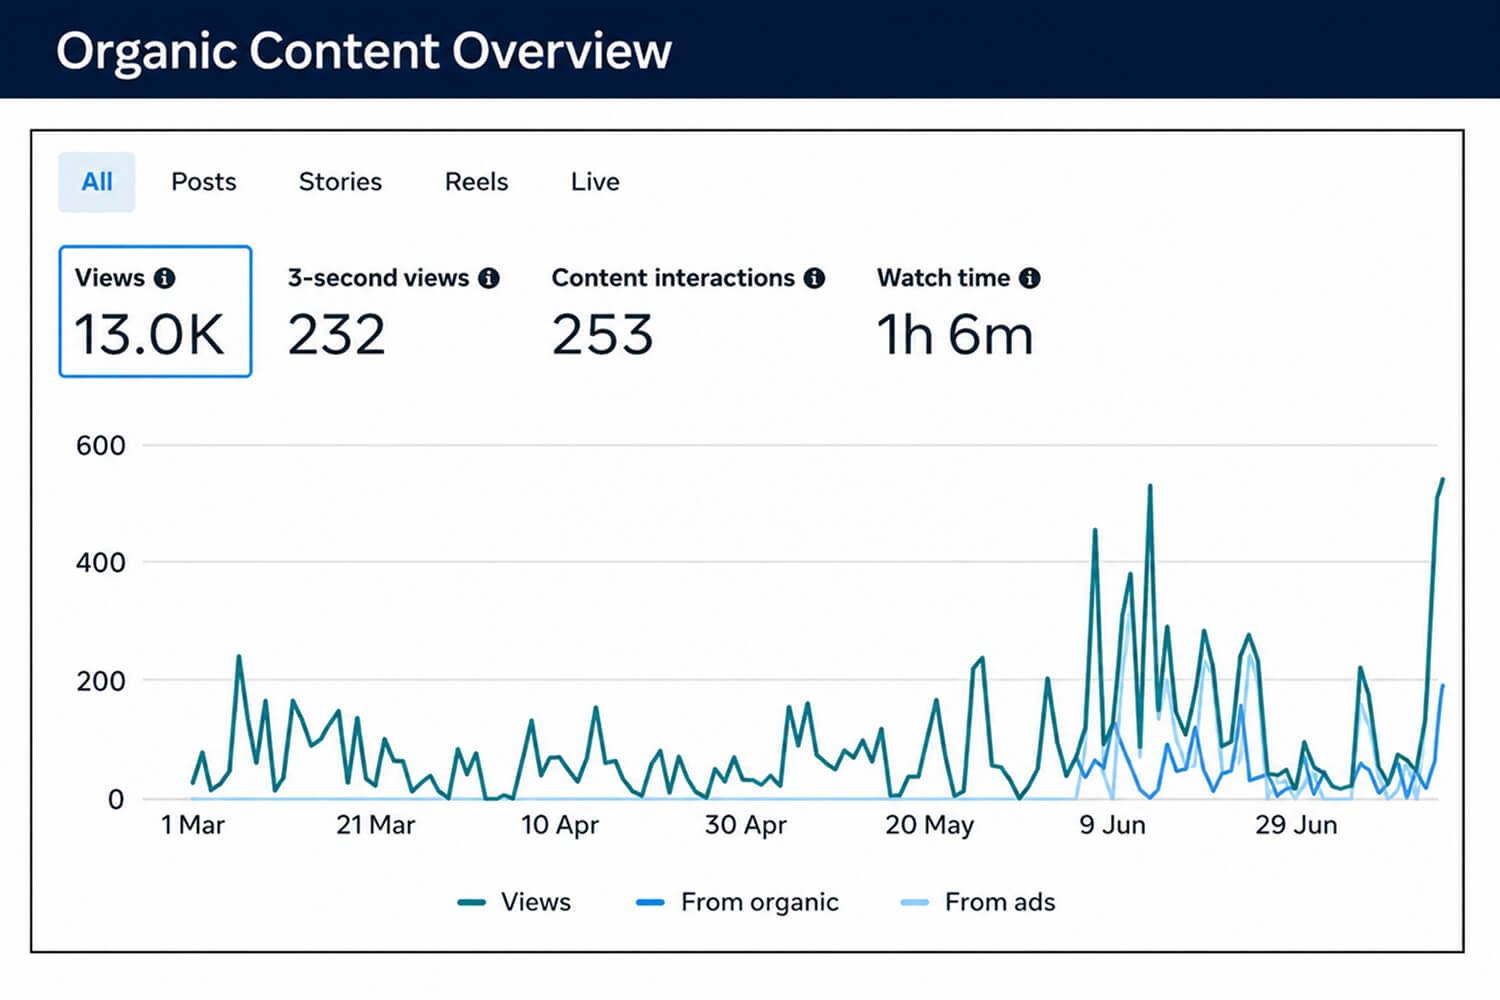This screenshot has width=1500, height=1000.
Task: Click the 0 y-axis value
Action: pos(116,799)
